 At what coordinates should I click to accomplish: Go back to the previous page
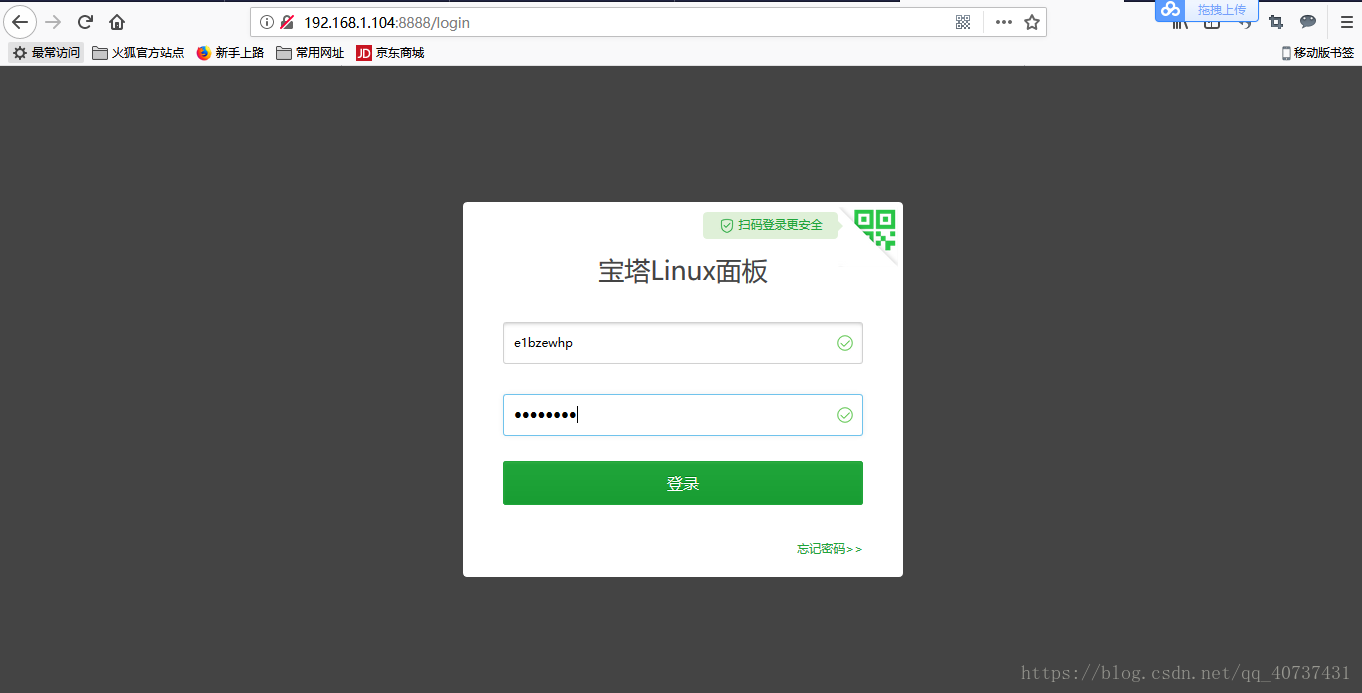pyautogui.click(x=20, y=22)
